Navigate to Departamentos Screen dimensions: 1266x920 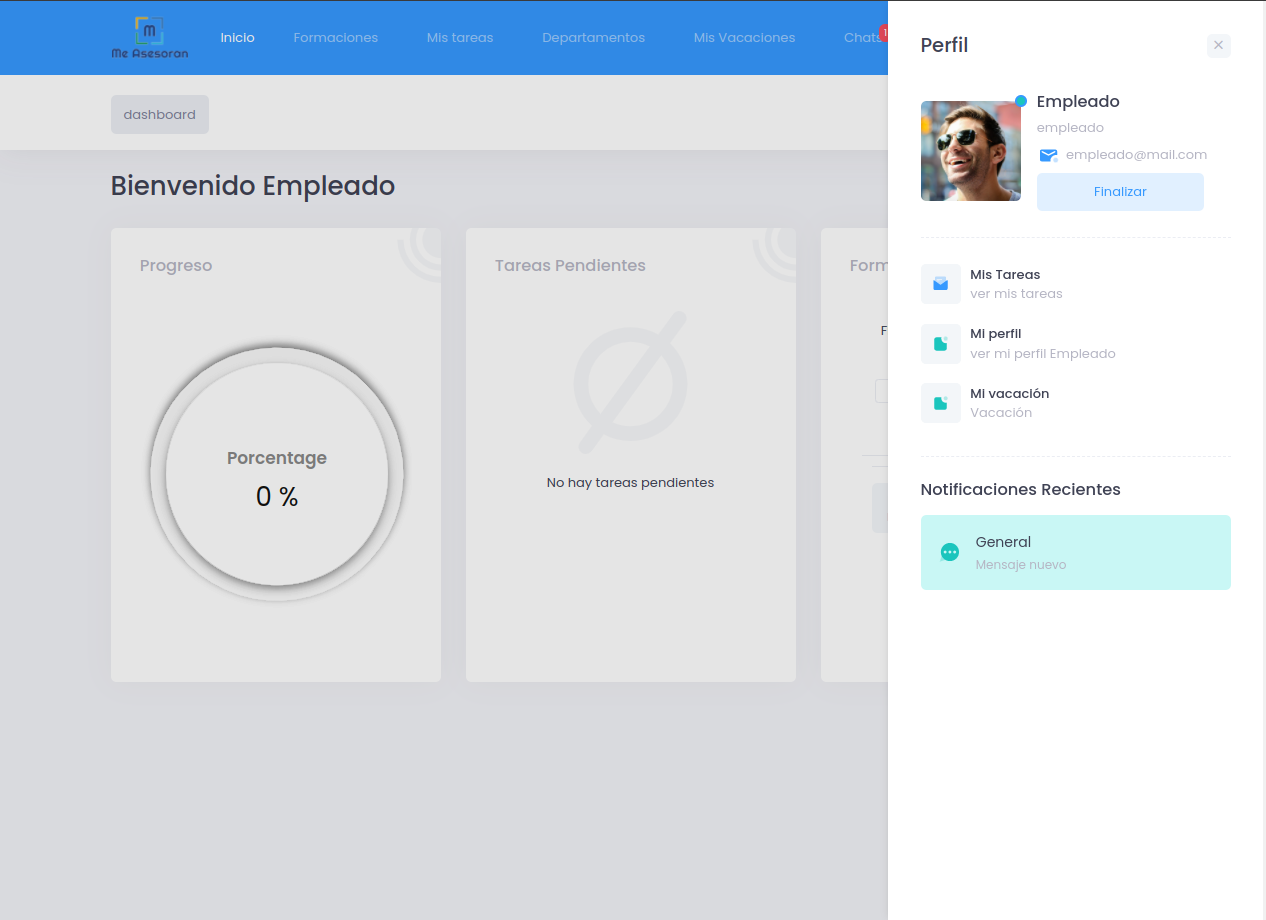pyautogui.click(x=593, y=38)
